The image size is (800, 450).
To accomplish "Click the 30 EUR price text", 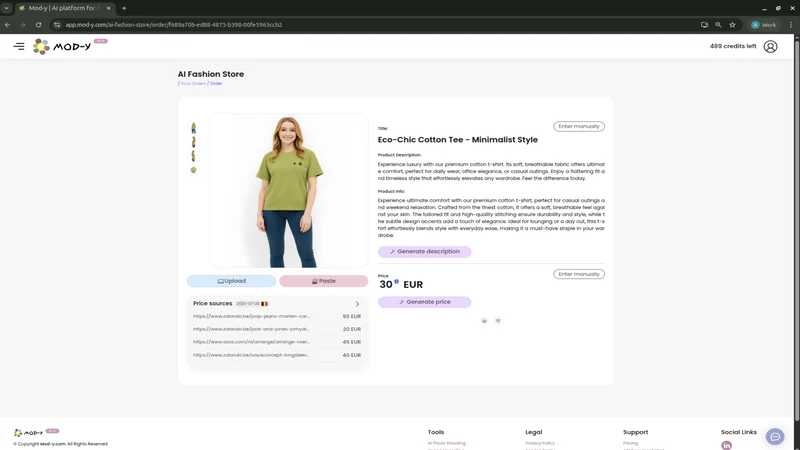I will [x=401, y=285].
